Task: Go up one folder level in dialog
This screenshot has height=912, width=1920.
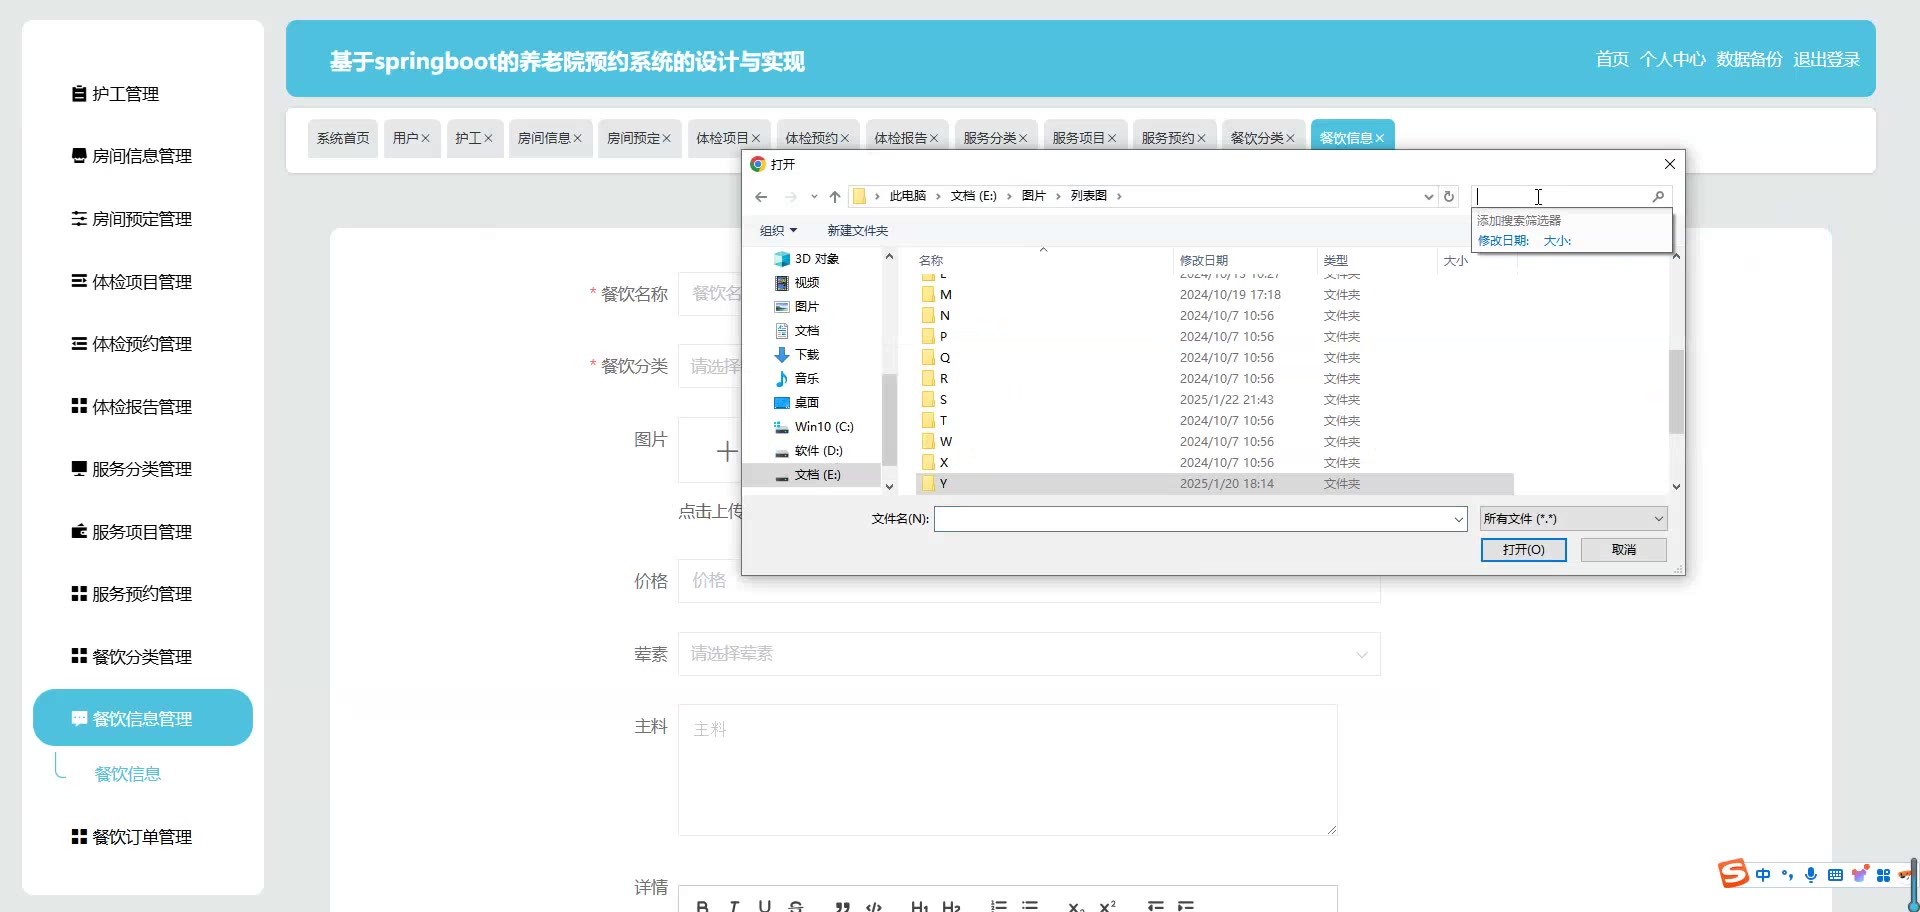Action: pos(835,197)
